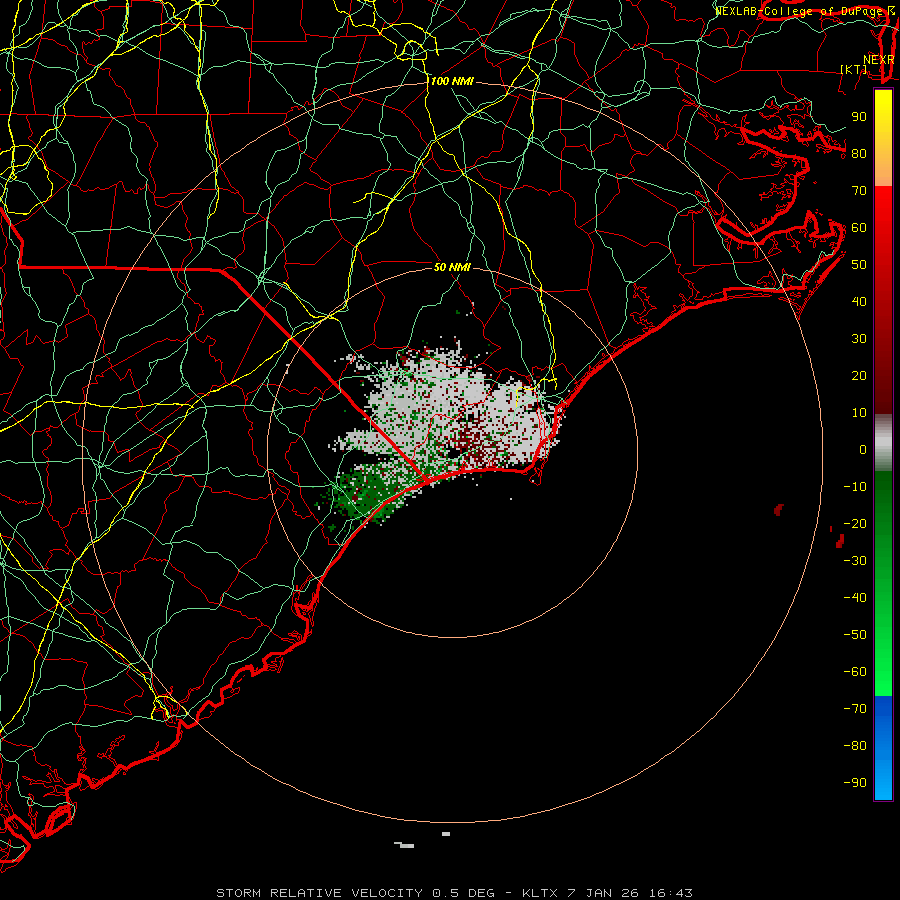Click the -40 value on the velocity scale
Image resolution: width=900 pixels, height=900 pixels.
coord(855,598)
